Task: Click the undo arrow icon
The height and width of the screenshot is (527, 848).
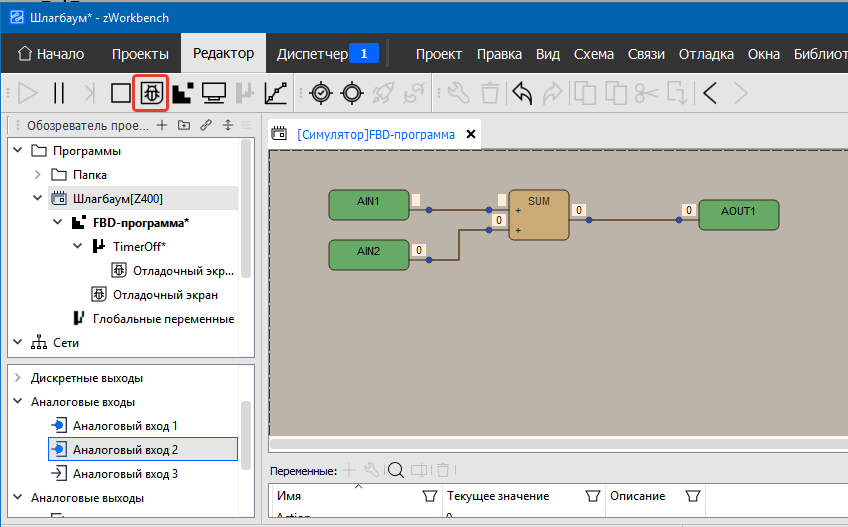Action: (522, 93)
